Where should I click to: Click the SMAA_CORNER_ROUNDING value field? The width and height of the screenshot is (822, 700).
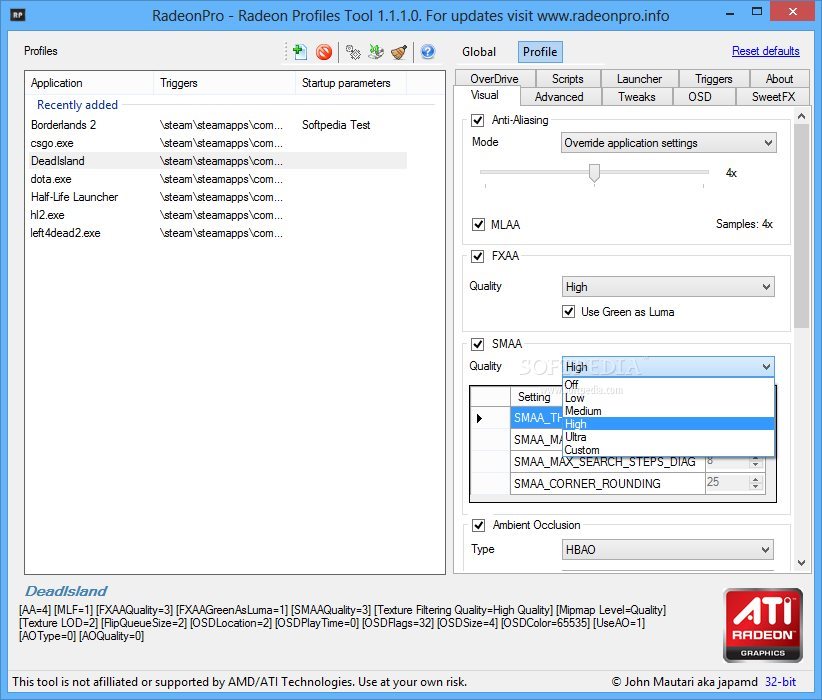(727, 482)
